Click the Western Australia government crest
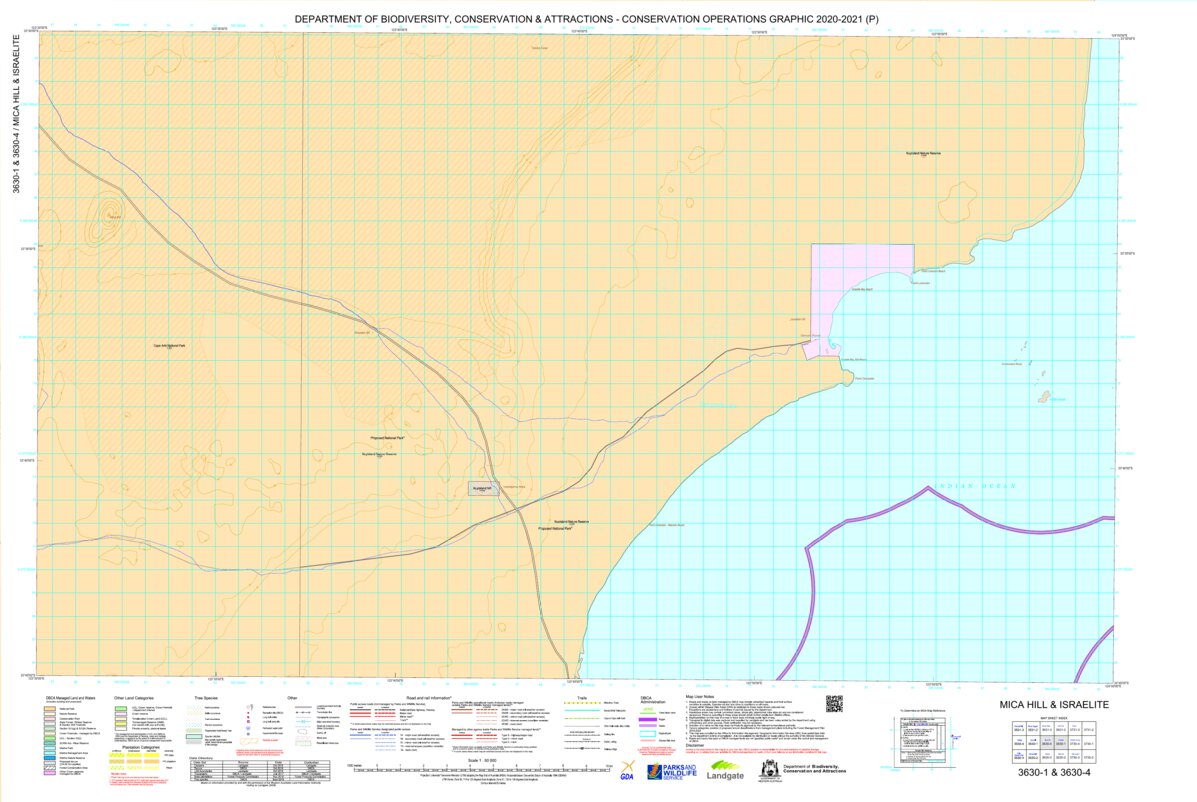This screenshot has width=1197, height=802. point(770,771)
